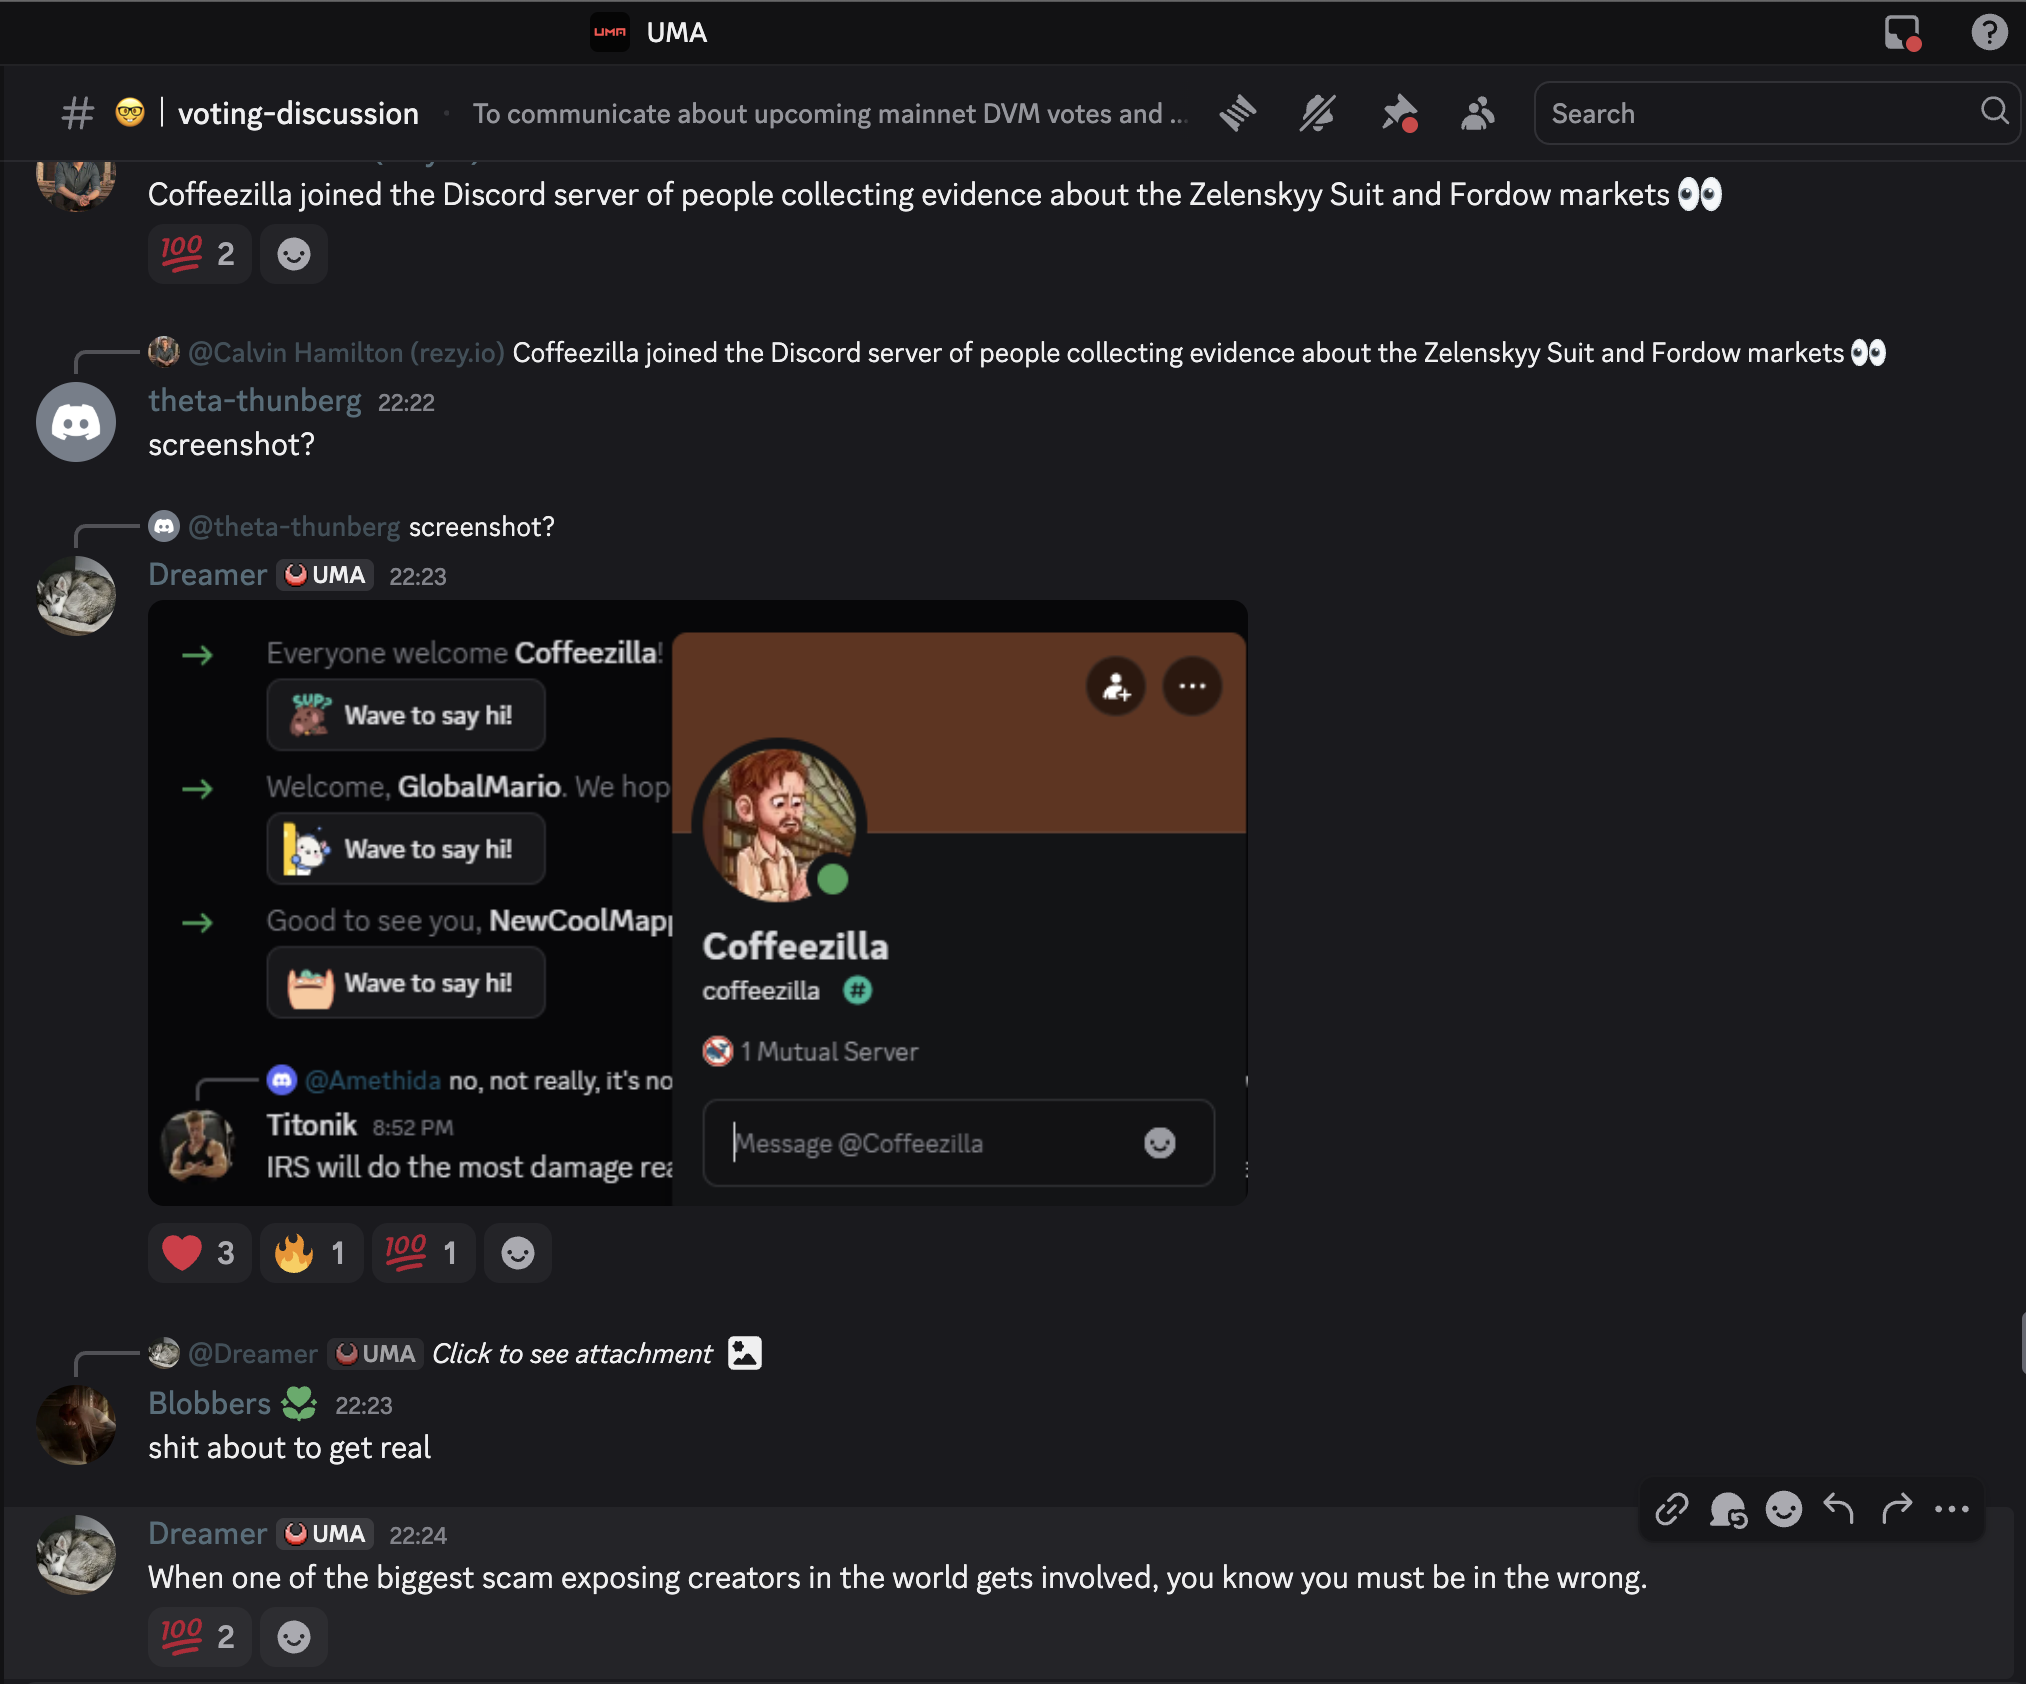Screen dimensions: 2026x1684
Task: Click the search magnifier icon
Action: click(1994, 111)
